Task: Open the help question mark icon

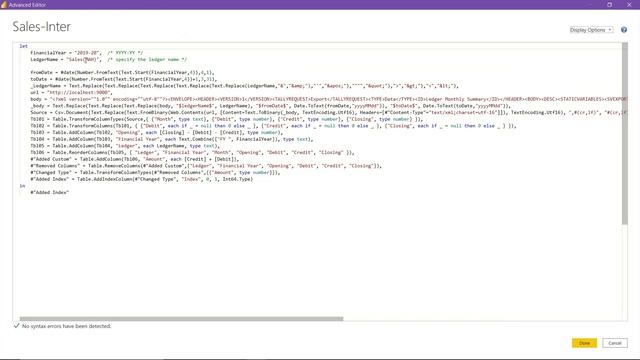Action: click(x=624, y=30)
